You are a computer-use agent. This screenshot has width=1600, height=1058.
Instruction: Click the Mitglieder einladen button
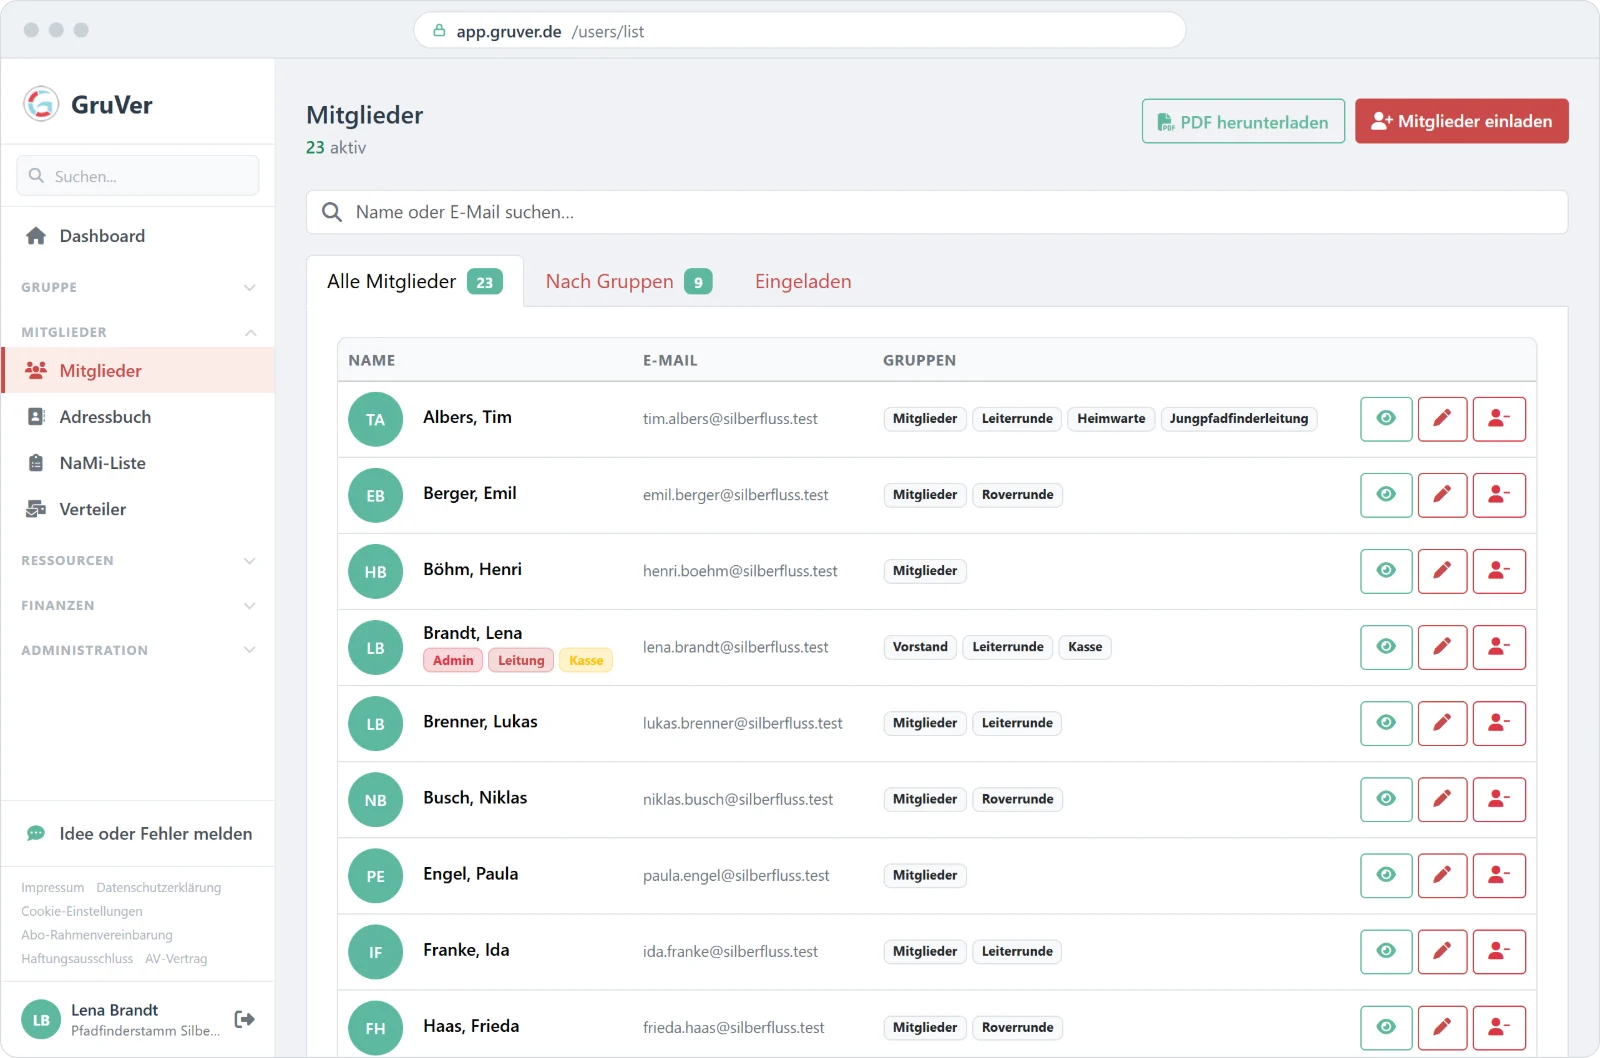[1461, 121]
